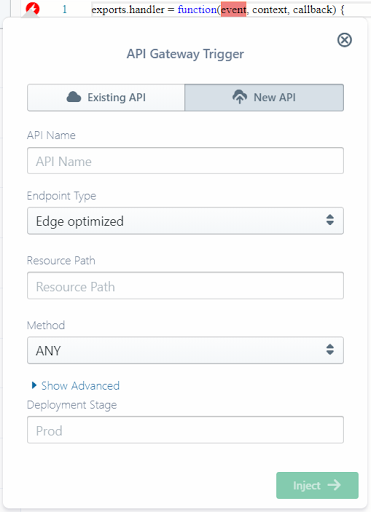Open the Endpoint Type dropdown
This screenshot has width=371, height=512.
coord(185,221)
